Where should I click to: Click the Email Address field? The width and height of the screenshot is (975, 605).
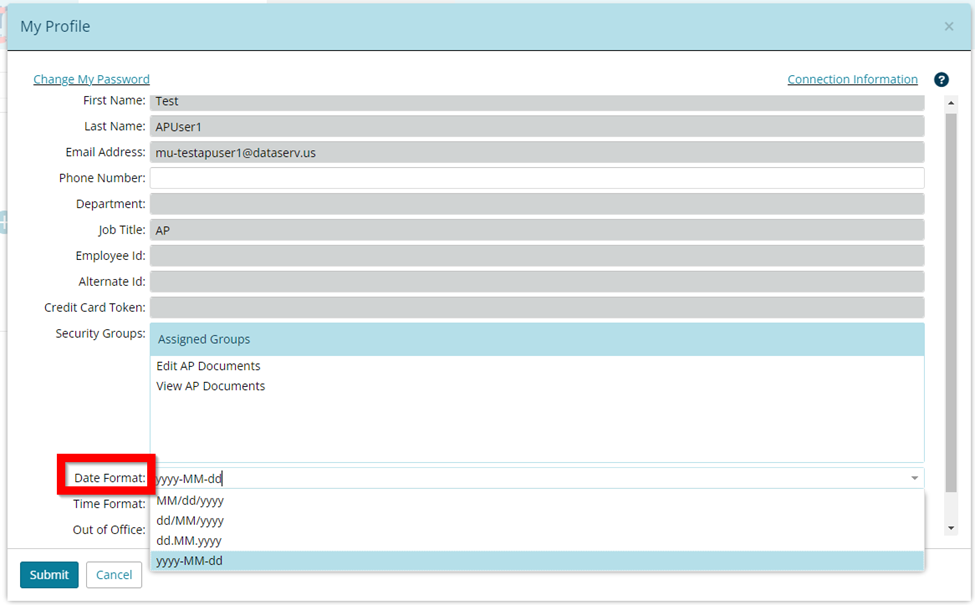point(536,153)
